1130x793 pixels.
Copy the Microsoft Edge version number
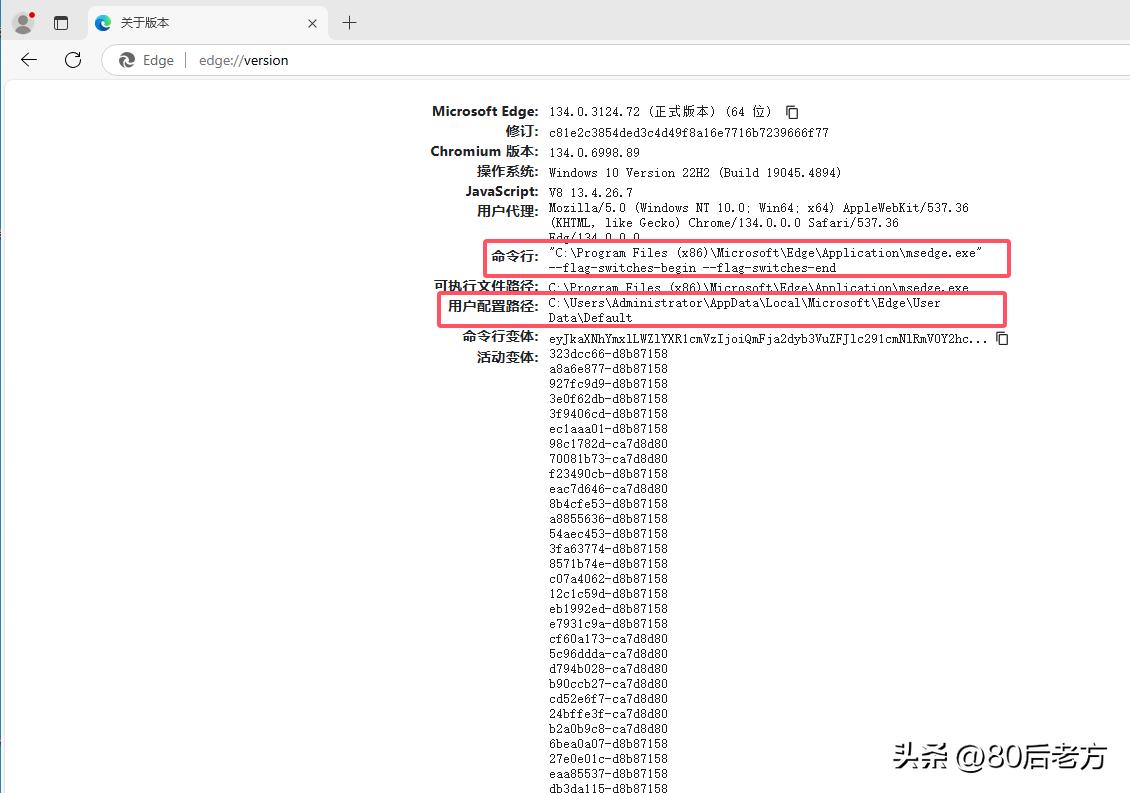tap(791, 111)
